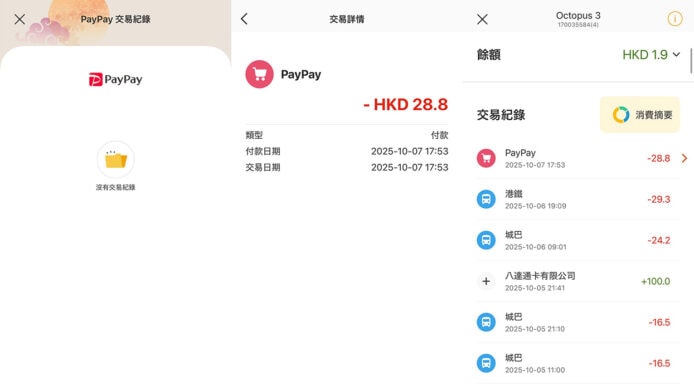The height and width of the screenshot is (390, 694).
Task: Tap the bus icon on 港鐵 row
Action: (486, 199)
